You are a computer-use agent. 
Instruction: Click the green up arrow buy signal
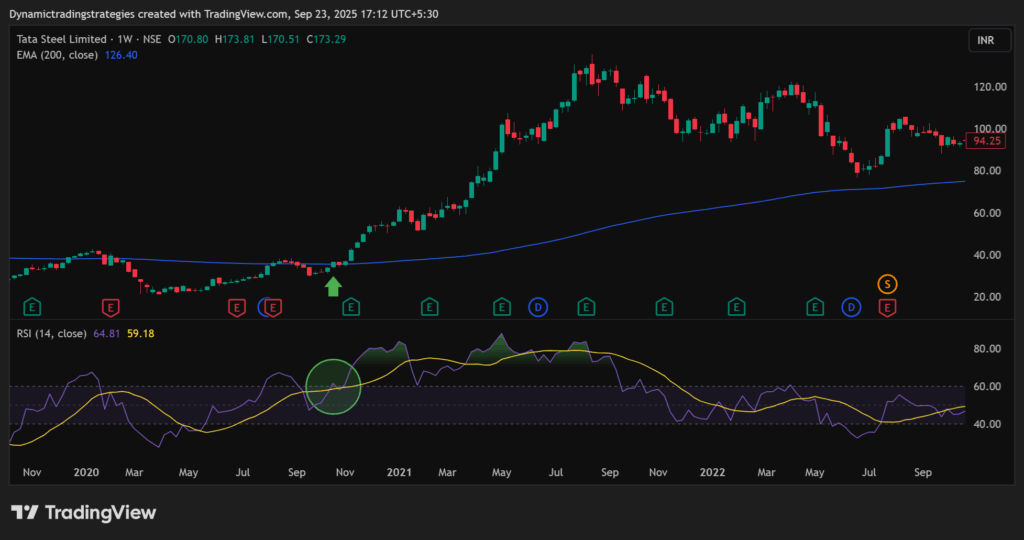coord(334,287)
